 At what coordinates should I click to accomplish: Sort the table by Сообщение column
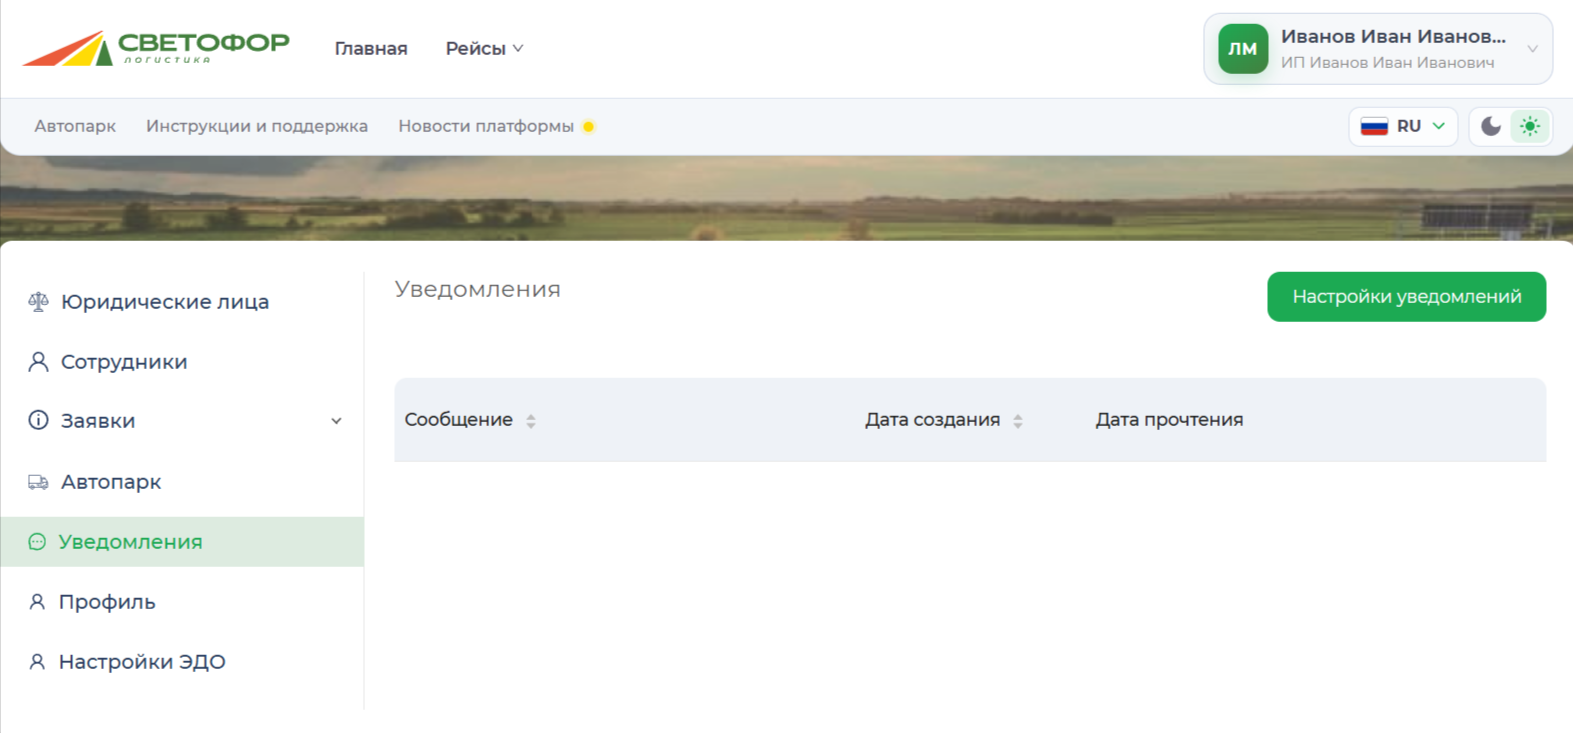(531, 421)
